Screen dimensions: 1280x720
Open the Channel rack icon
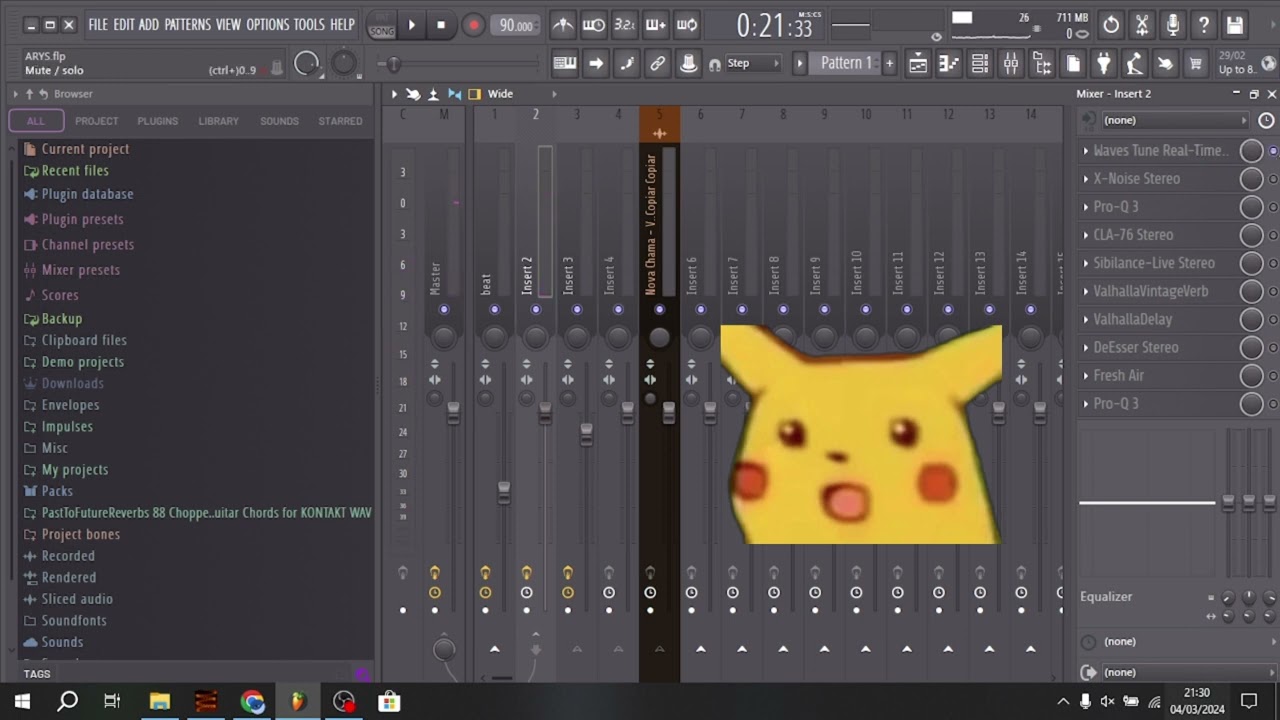point(980,64)
